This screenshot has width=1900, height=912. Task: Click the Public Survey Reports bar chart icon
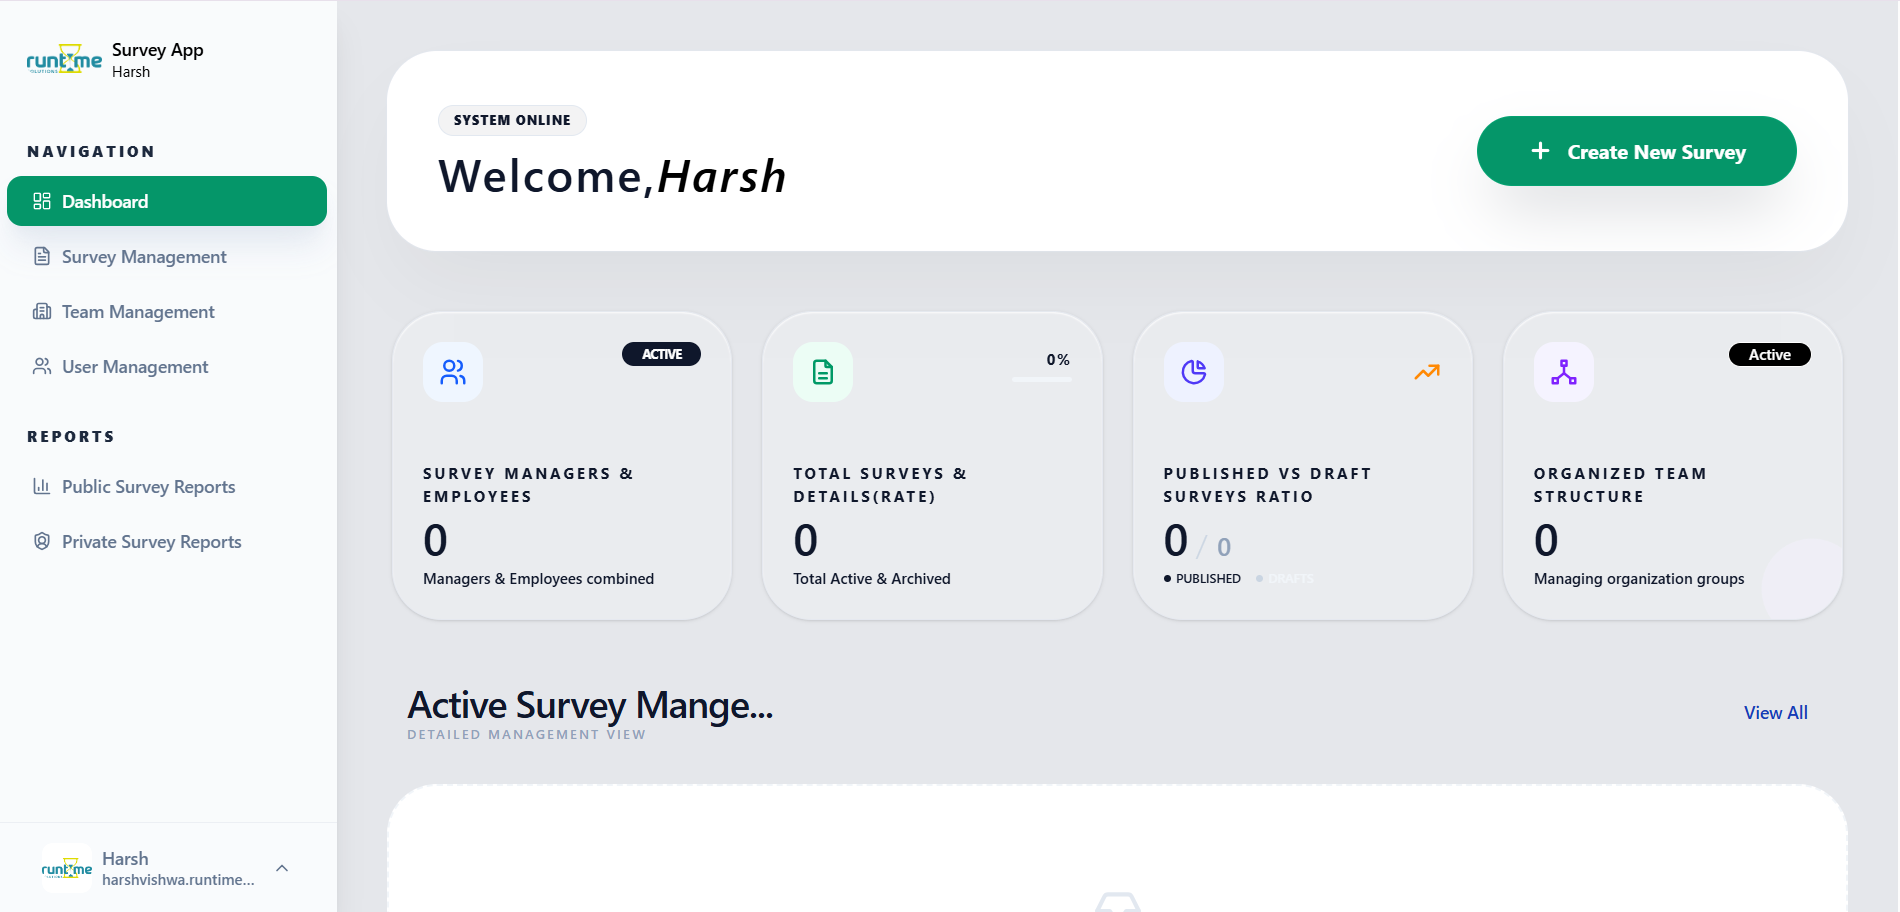42,487
